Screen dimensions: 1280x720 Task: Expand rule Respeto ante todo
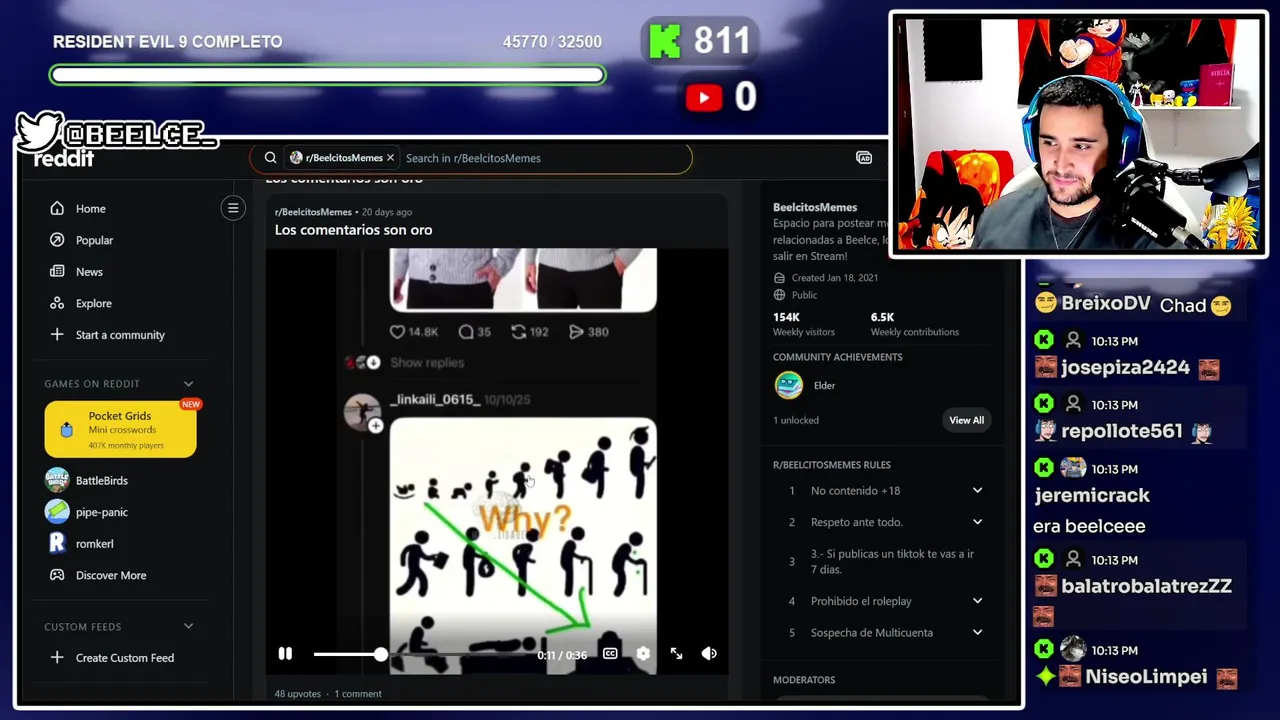(x=977, y=522)
